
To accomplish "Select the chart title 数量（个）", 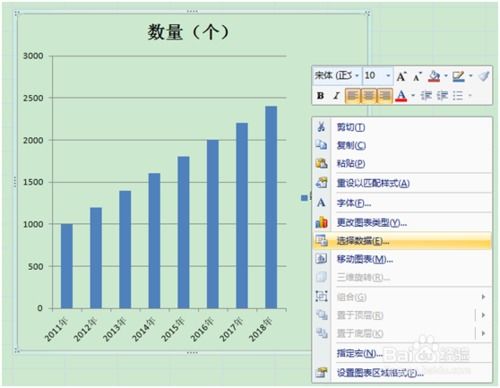I will pyautogui.click(x=189, y=32).
